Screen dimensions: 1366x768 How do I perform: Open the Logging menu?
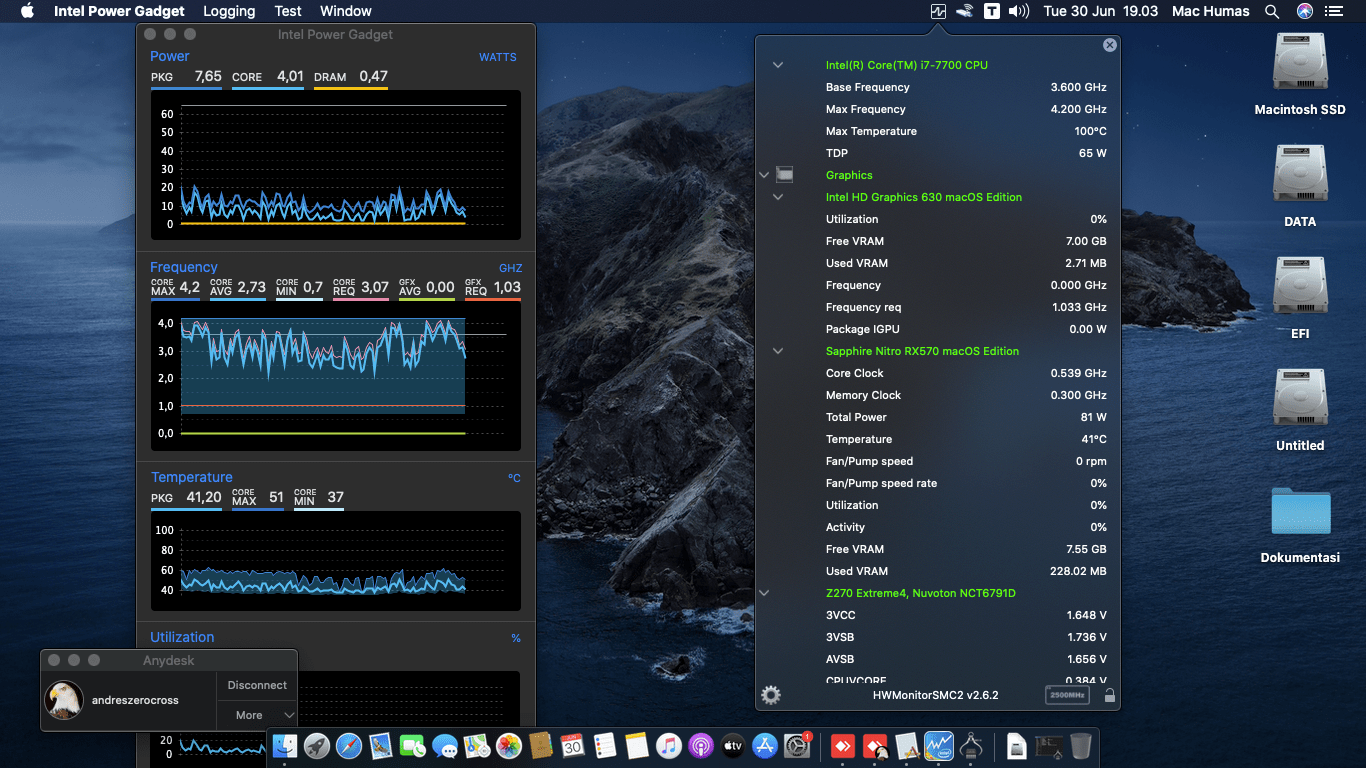click(229, 11)
